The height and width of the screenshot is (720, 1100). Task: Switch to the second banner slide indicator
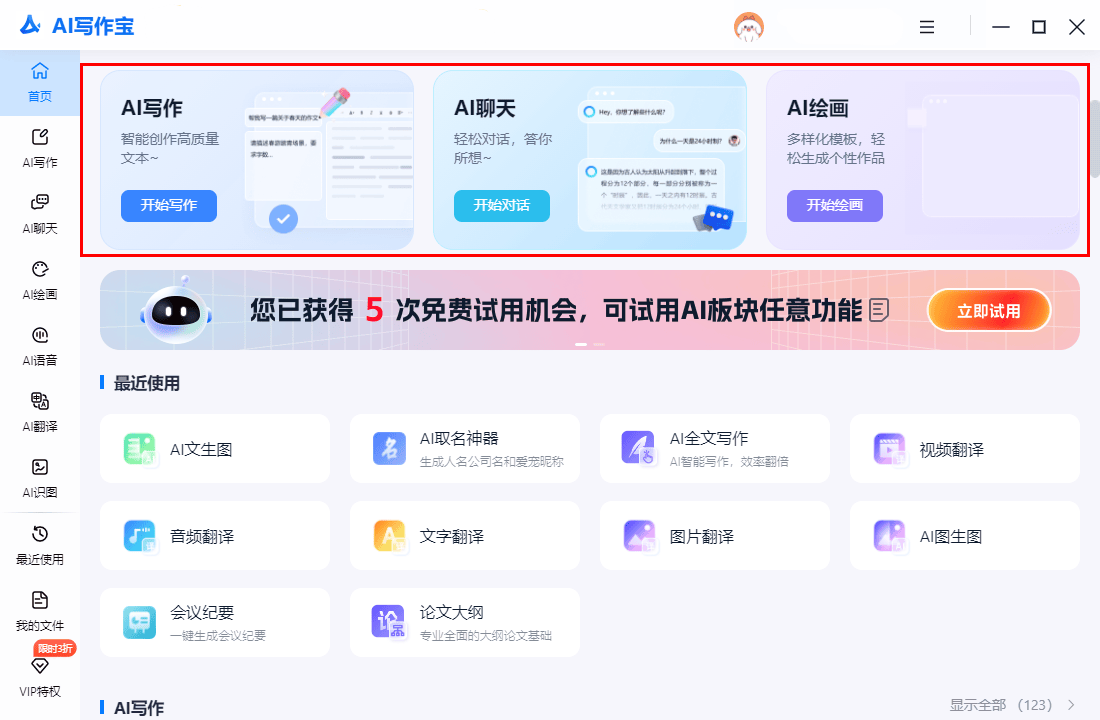coord(599,344)
